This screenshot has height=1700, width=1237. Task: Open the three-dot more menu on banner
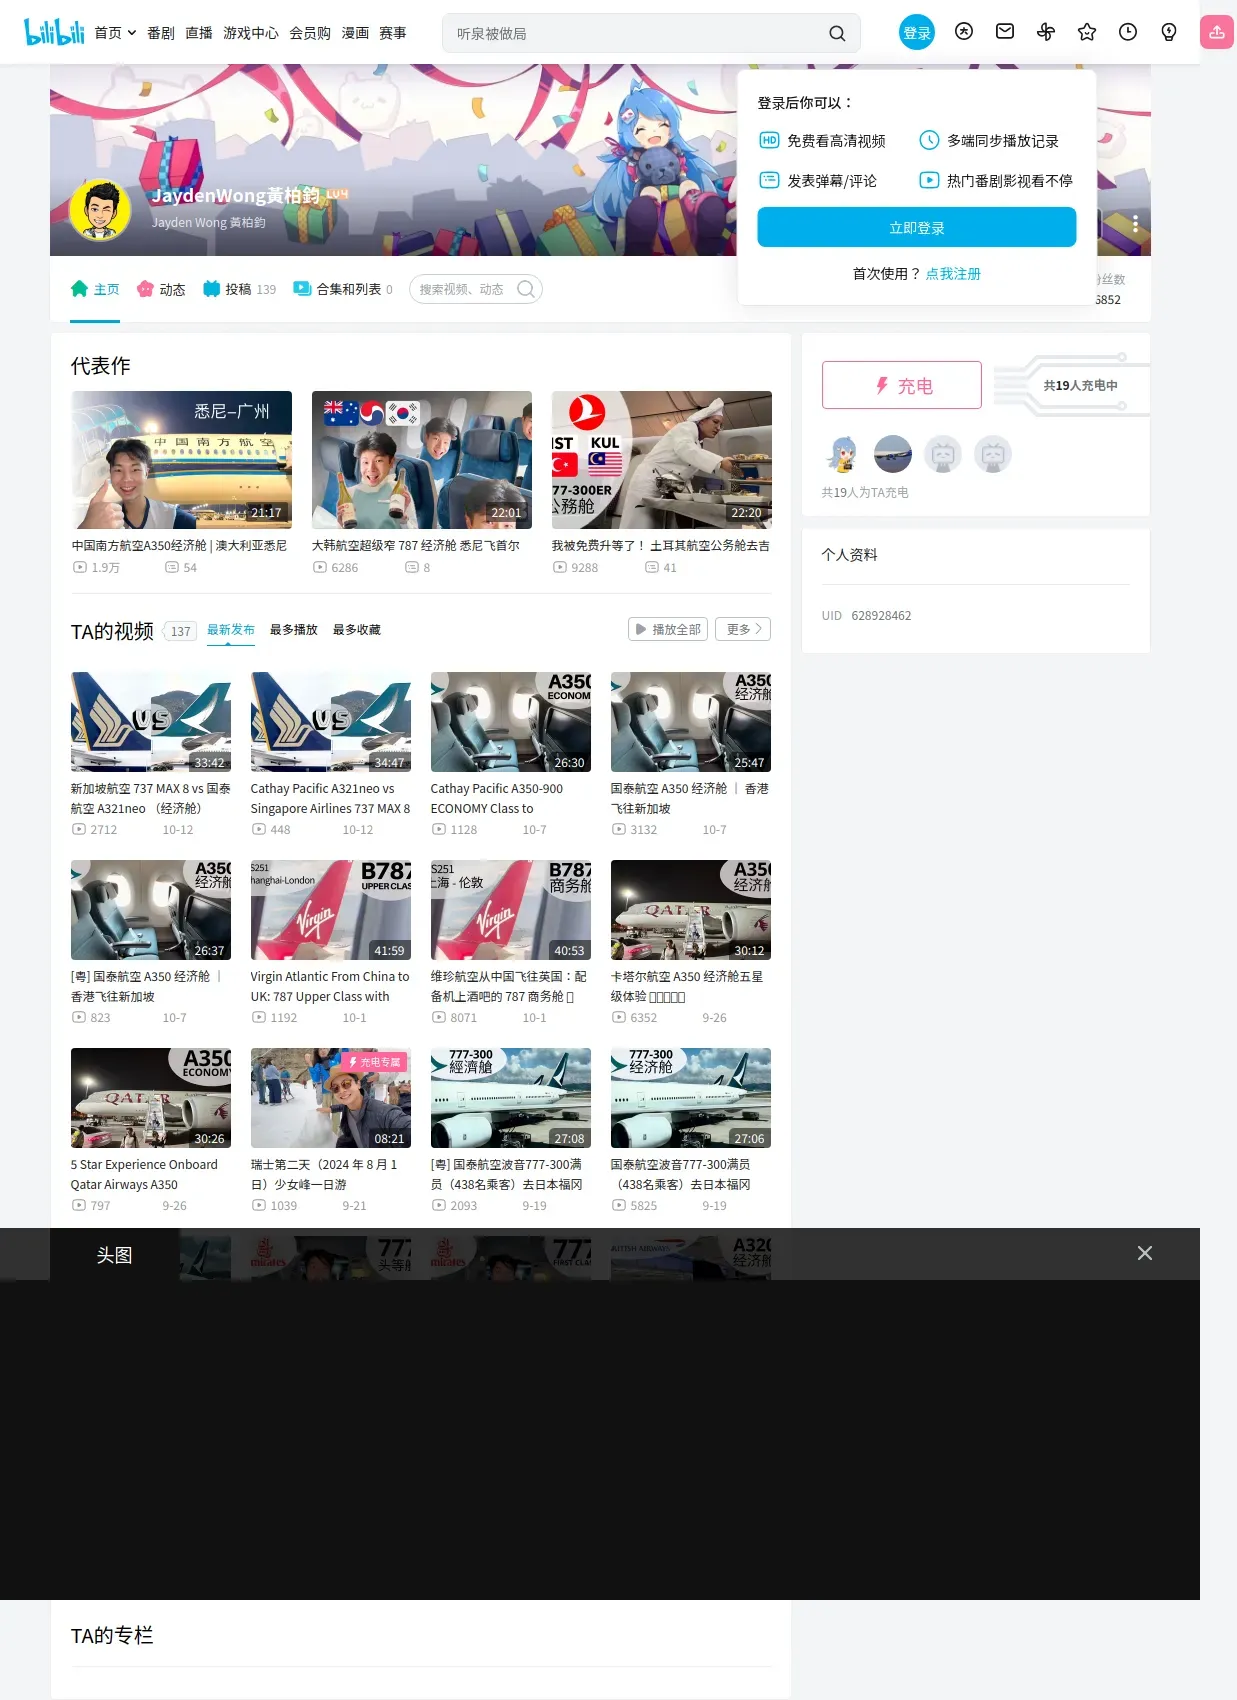tap(1135, 224)
